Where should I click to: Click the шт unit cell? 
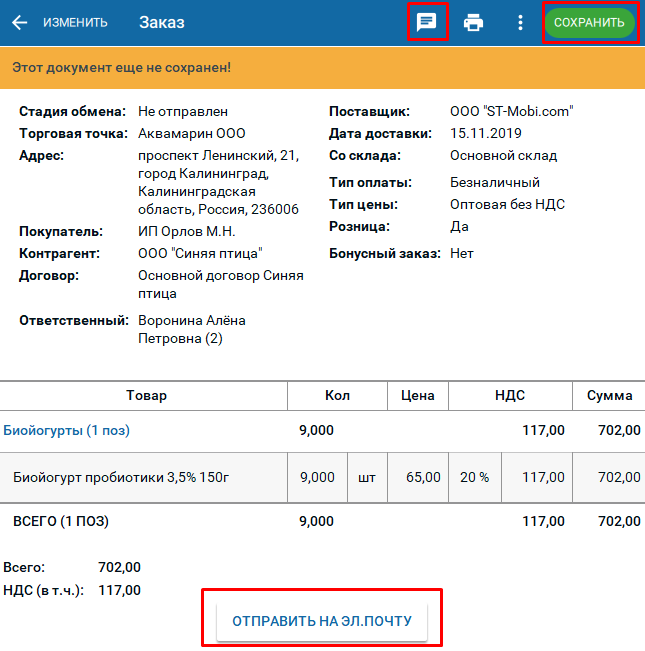pos(367,477)
